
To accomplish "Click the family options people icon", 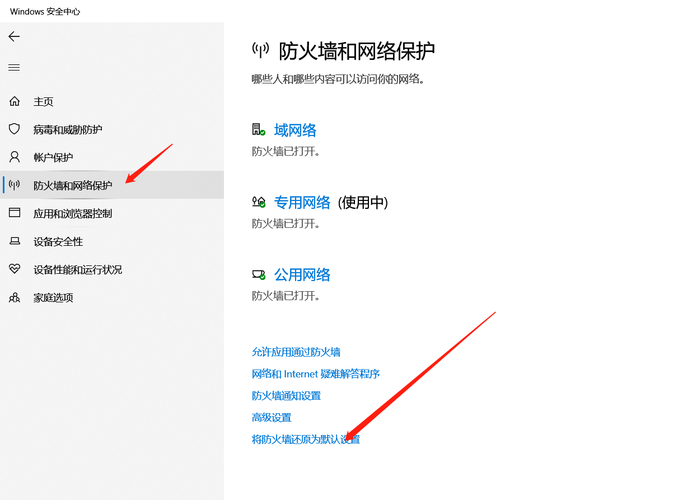I will click(x=14, y=297).
